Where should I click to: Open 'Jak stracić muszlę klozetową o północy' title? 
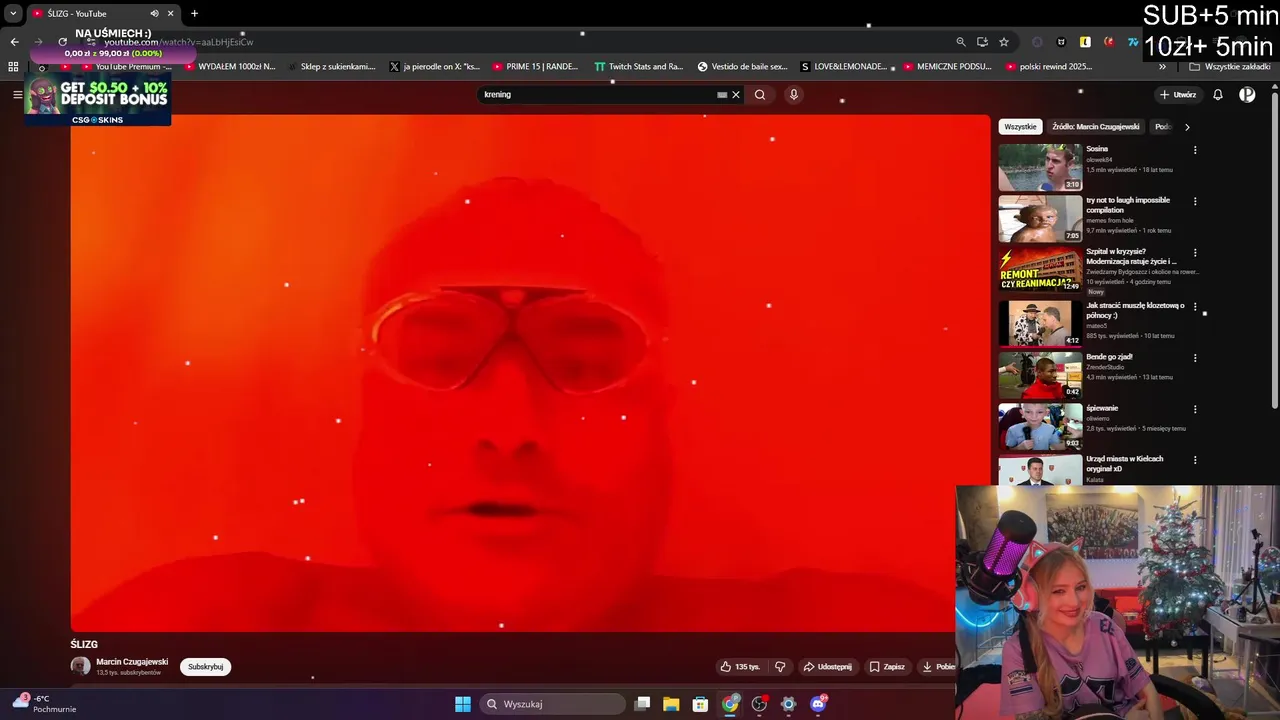click(x=1135, y=310)
